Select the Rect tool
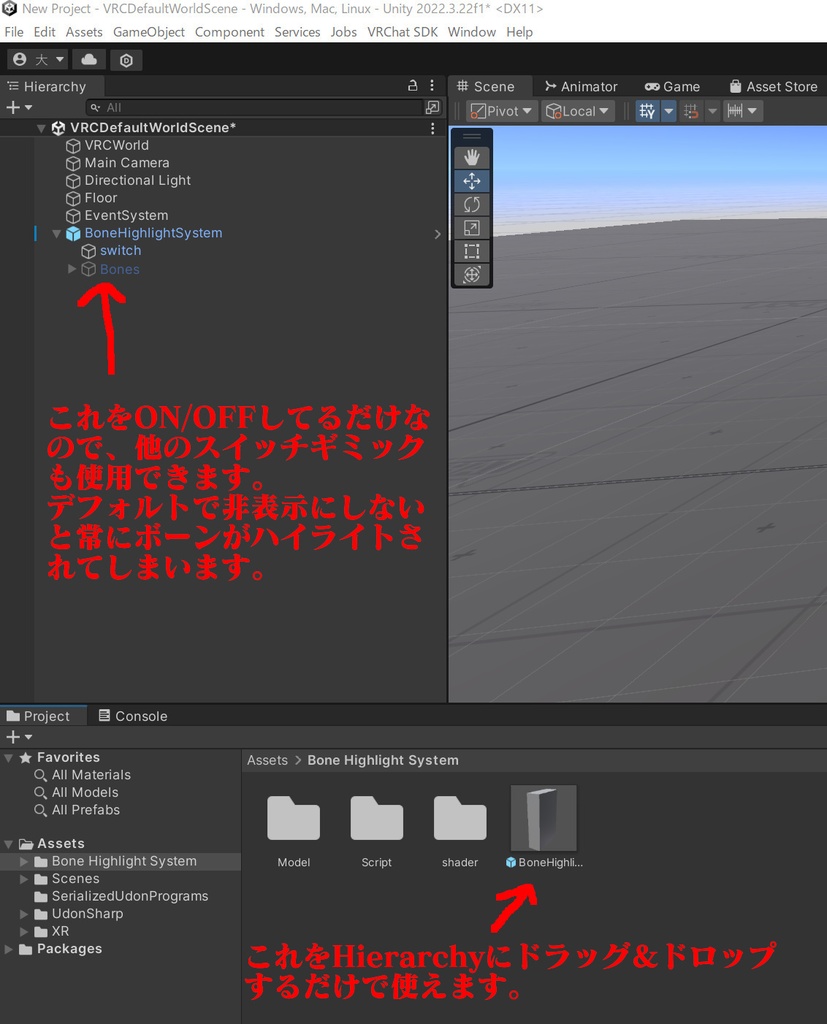The width and height of the screenshot is (827, 1024). click(471, 251)
